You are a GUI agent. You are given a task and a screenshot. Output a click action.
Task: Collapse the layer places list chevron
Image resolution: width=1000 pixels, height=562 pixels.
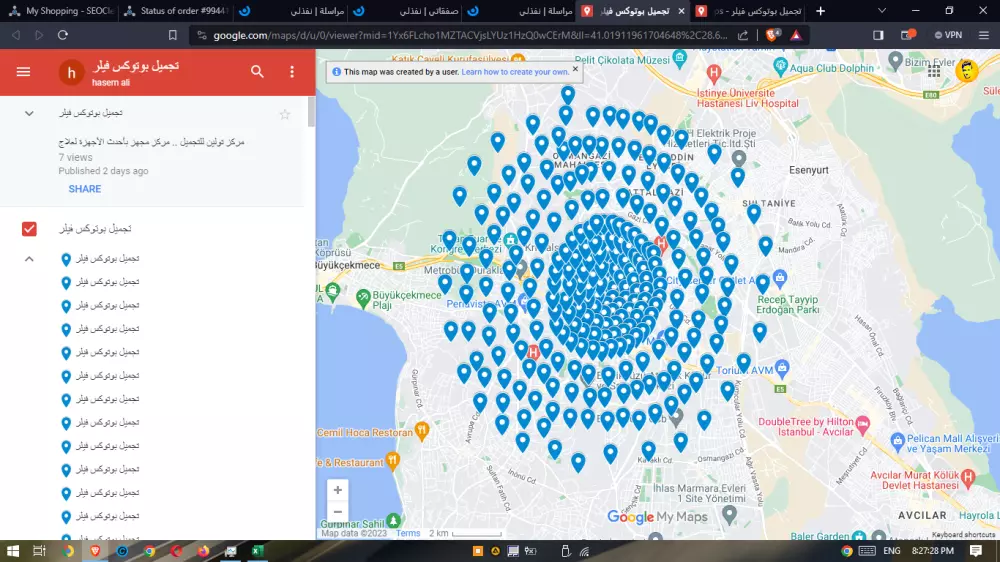coord(29,259)
